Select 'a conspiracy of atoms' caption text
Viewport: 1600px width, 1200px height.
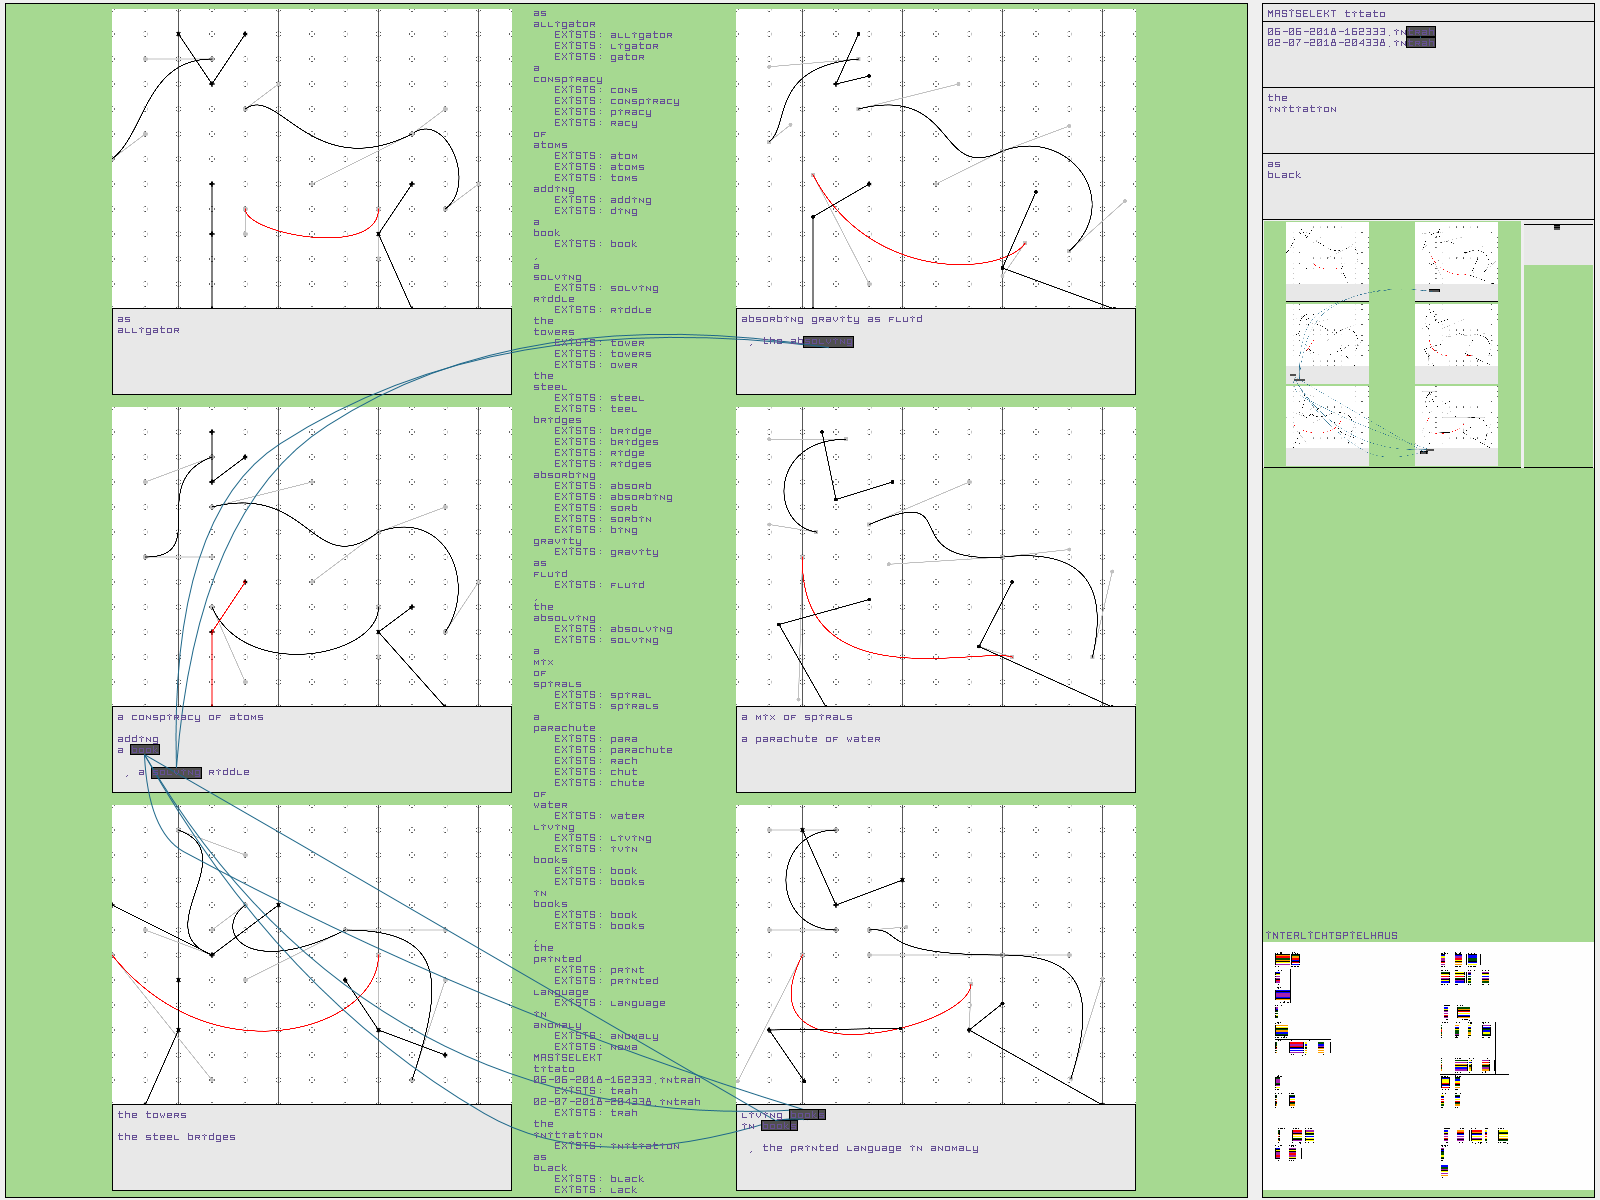(190, 717)
